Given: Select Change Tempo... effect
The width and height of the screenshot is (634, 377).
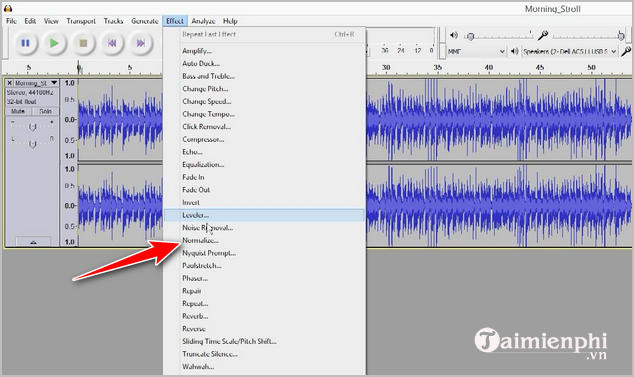Looking at the screenshot, I should click(264, 114).
